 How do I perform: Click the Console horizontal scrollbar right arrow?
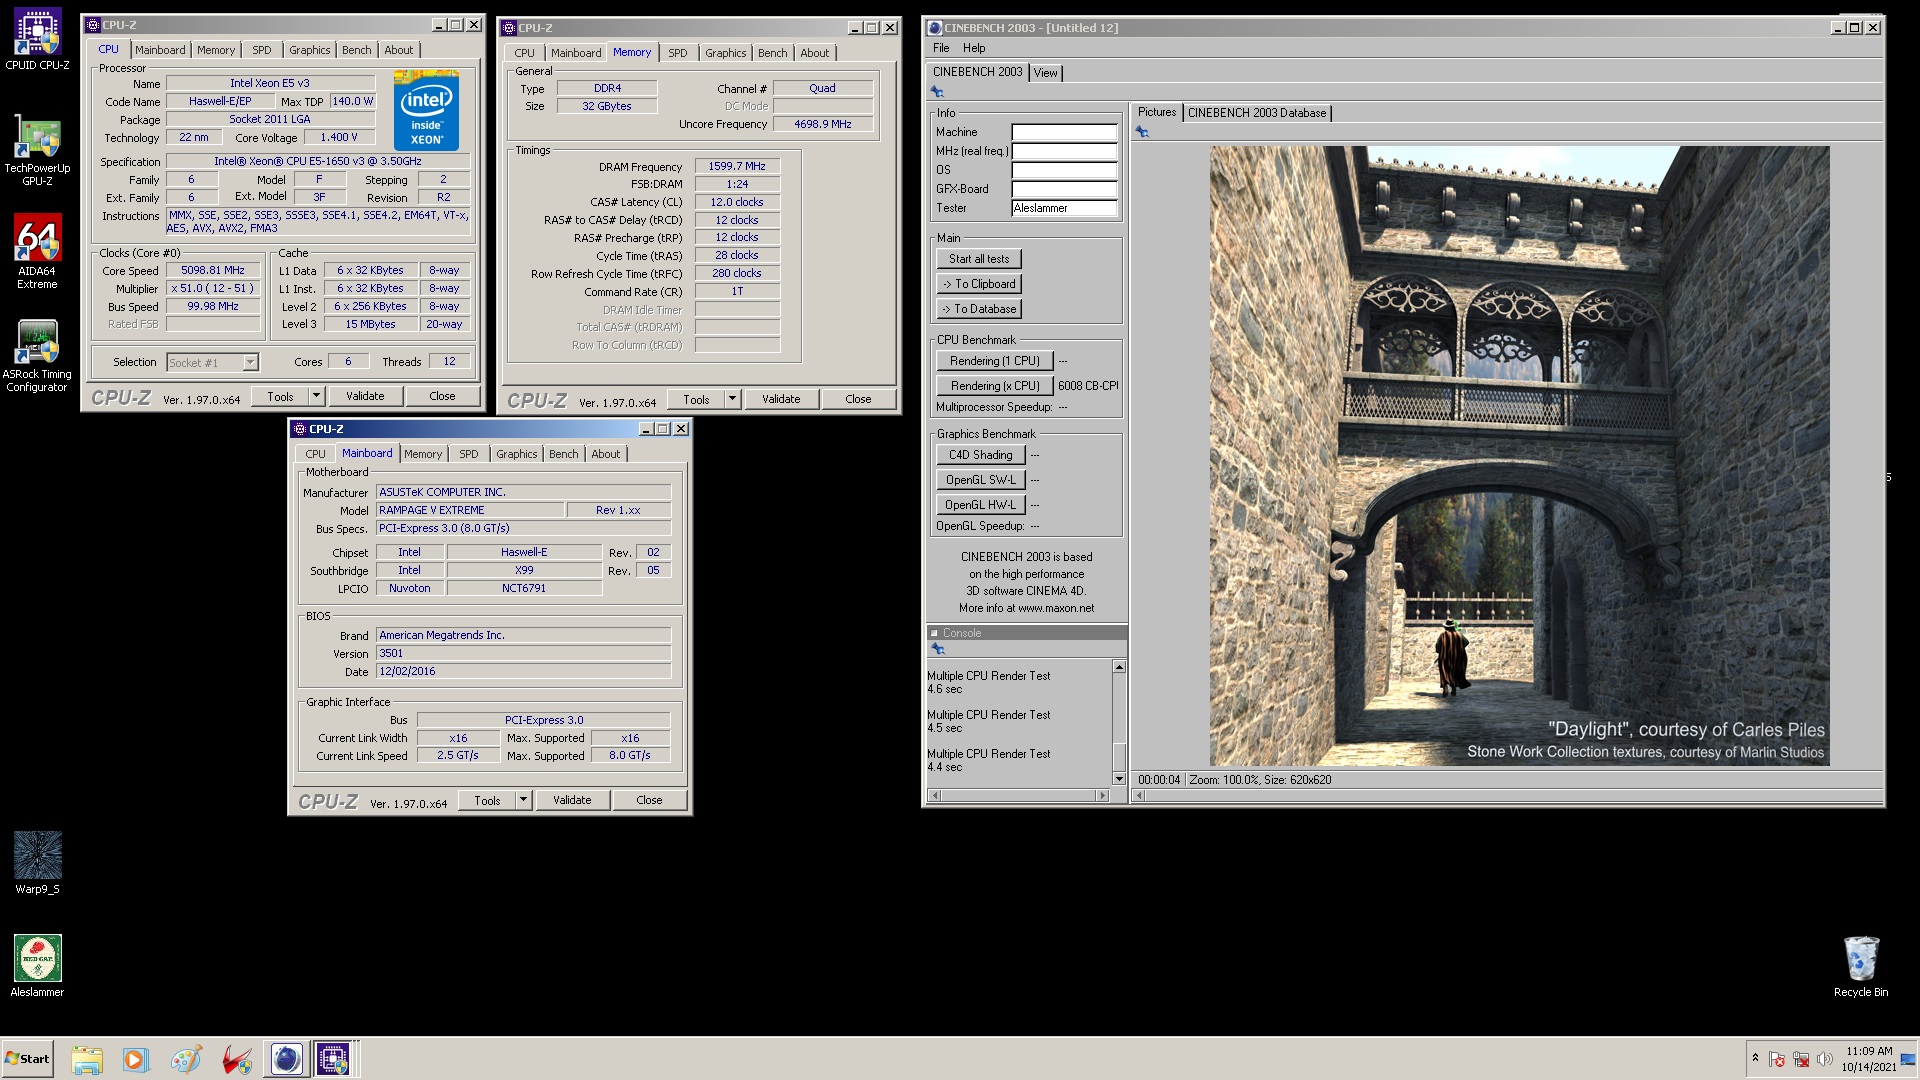point(1102,796)
